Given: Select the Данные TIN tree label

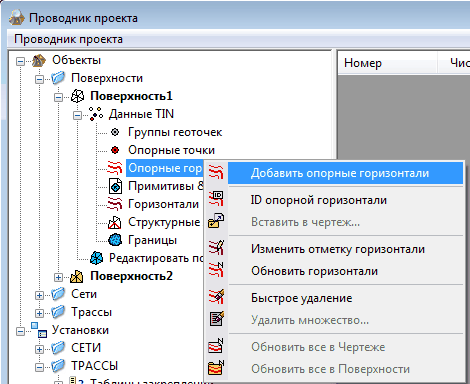Looking at the screenshot, I should click(x=141, y=114).
